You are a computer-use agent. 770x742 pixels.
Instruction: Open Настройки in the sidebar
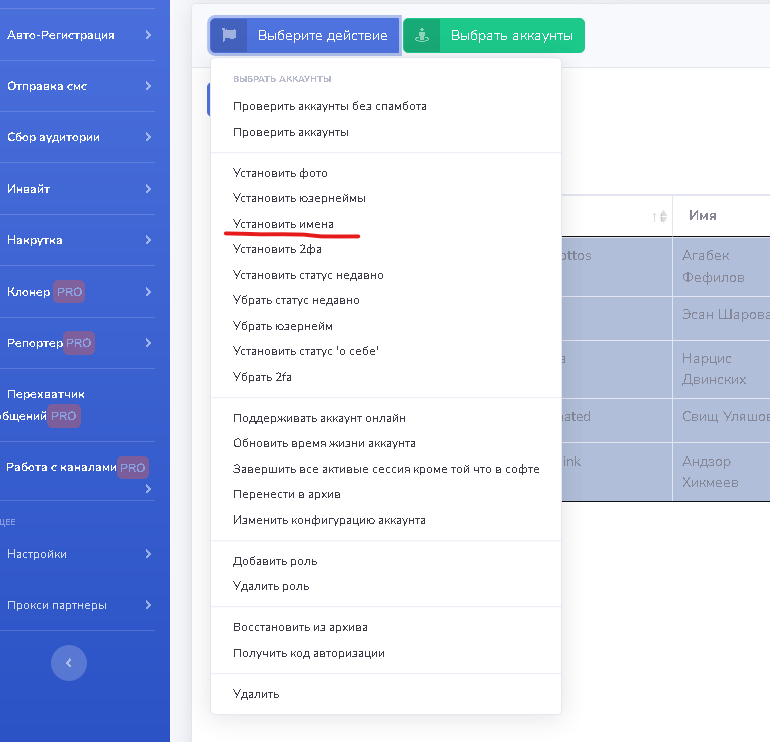(78, 554)
